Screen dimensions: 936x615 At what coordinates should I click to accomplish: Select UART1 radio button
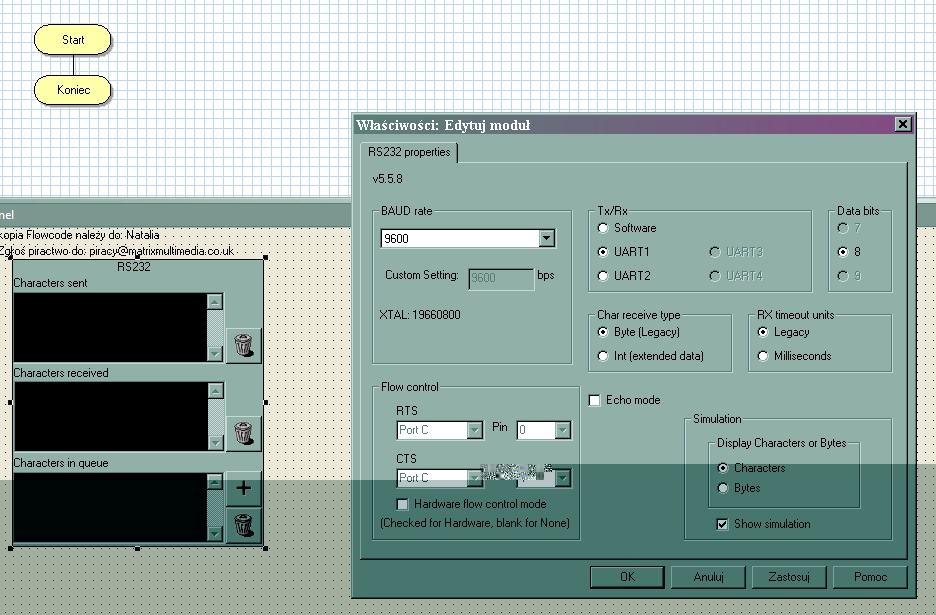coord(603,252)
